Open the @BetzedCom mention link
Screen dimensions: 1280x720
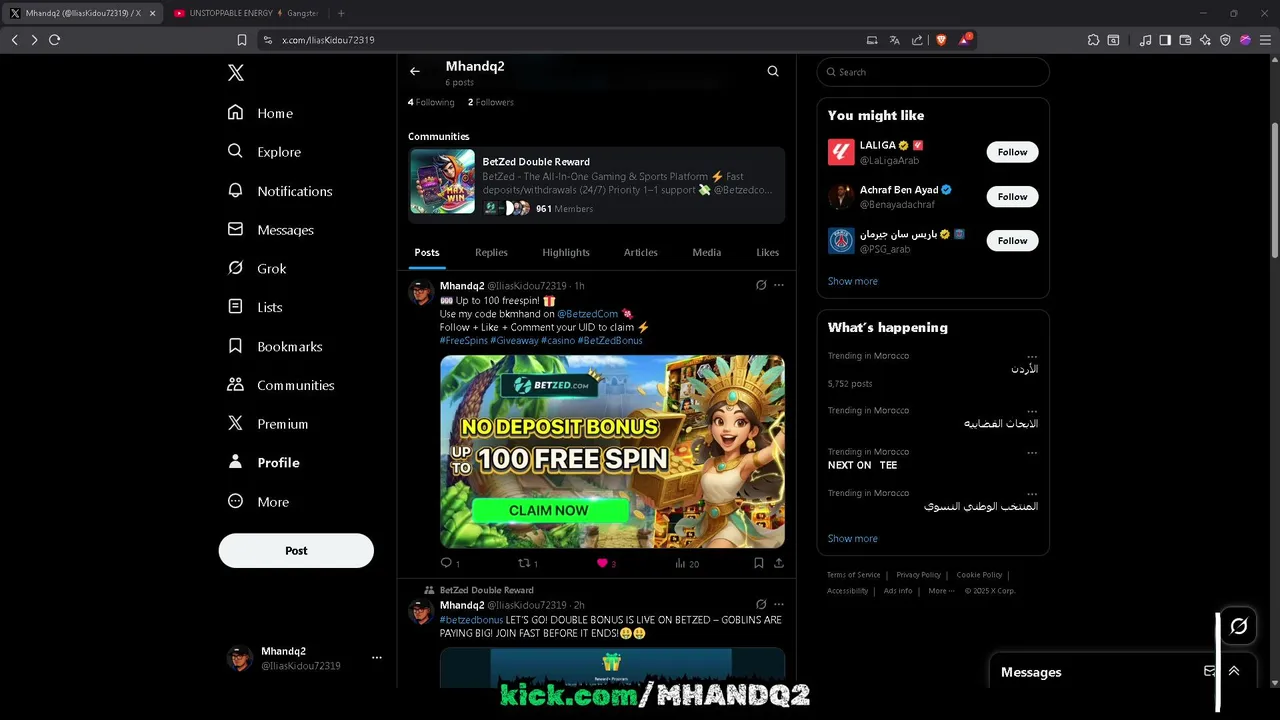[x=588, y=314]
